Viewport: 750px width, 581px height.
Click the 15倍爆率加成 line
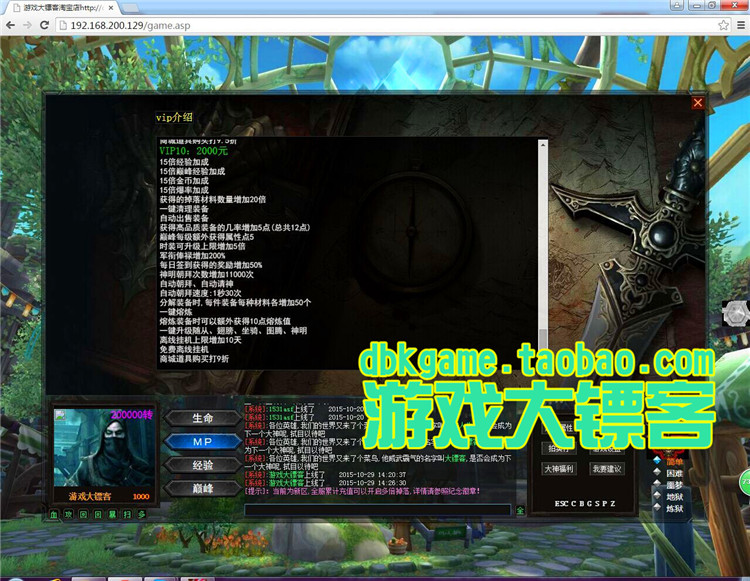click(x=184, y=190)
